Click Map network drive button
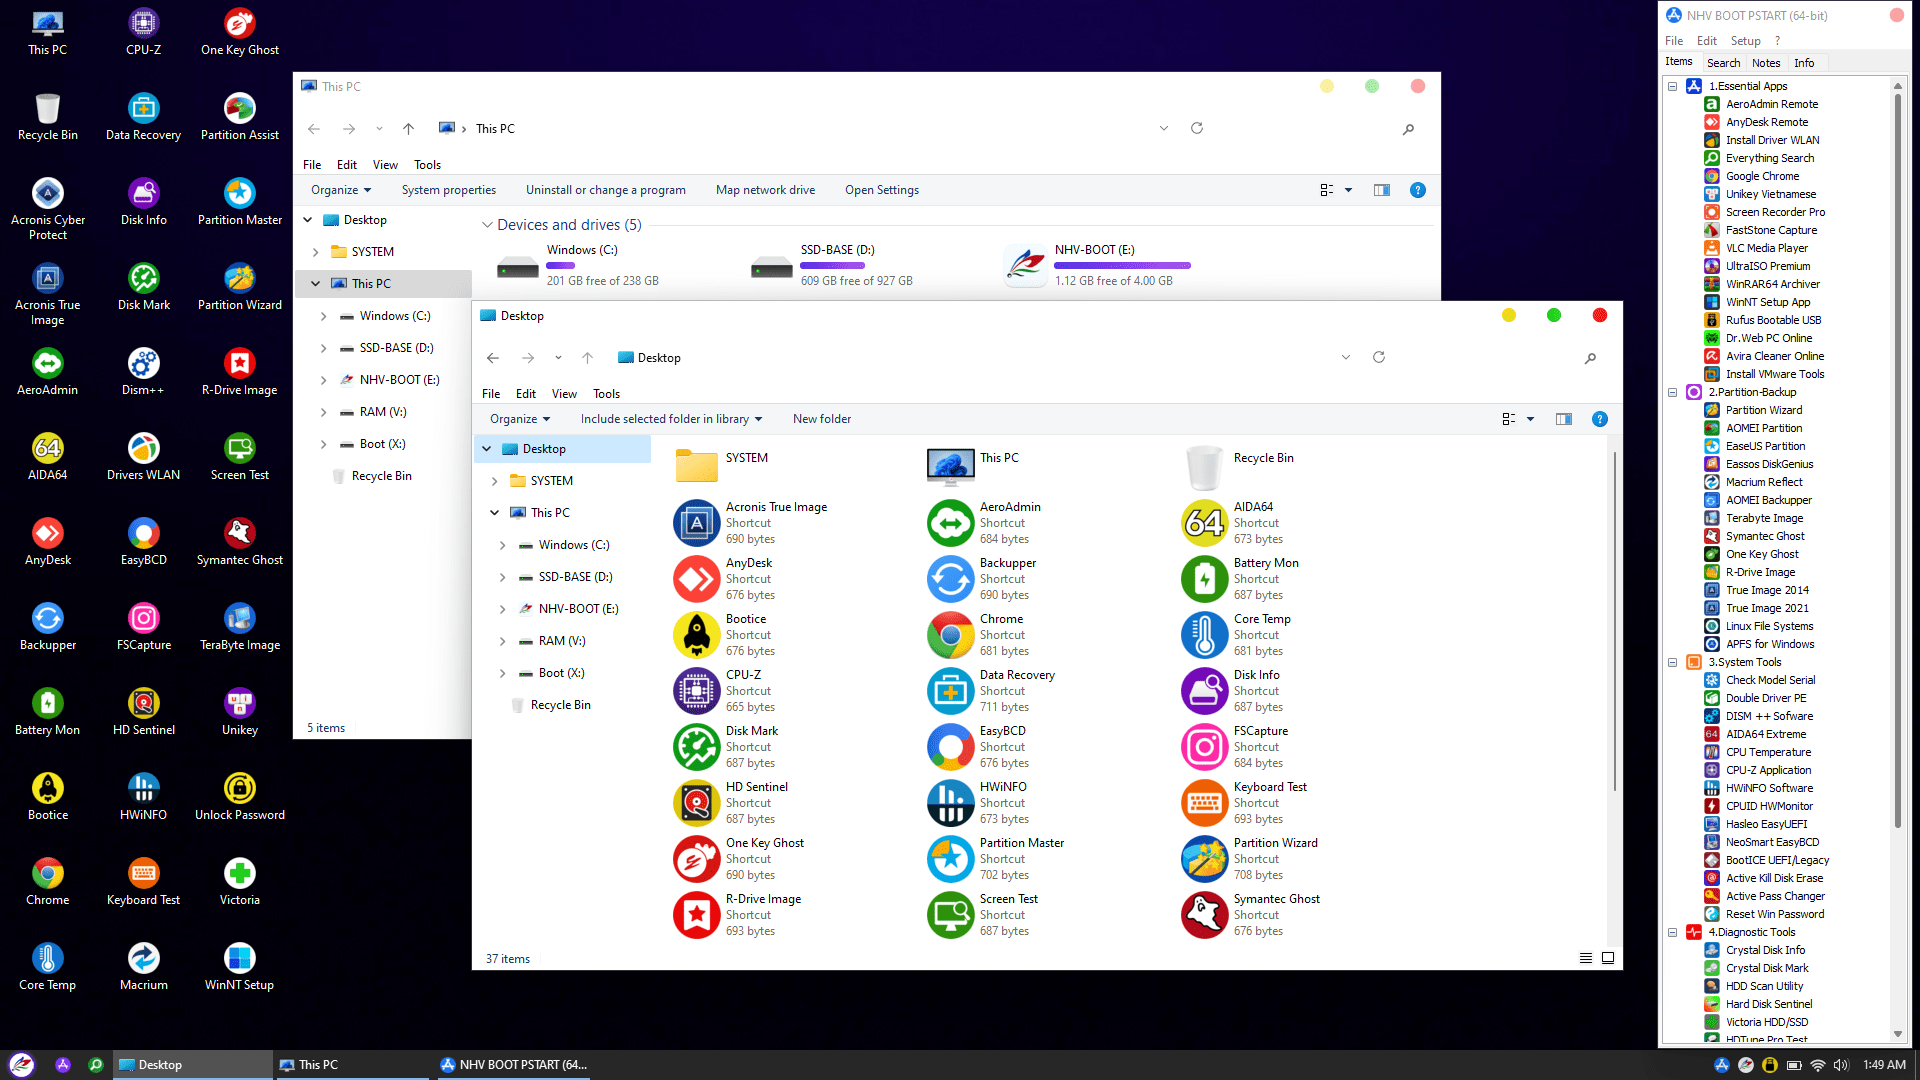Viewport: 1920px width, 1080px height. pyautogui.click(x=765, y=190)
